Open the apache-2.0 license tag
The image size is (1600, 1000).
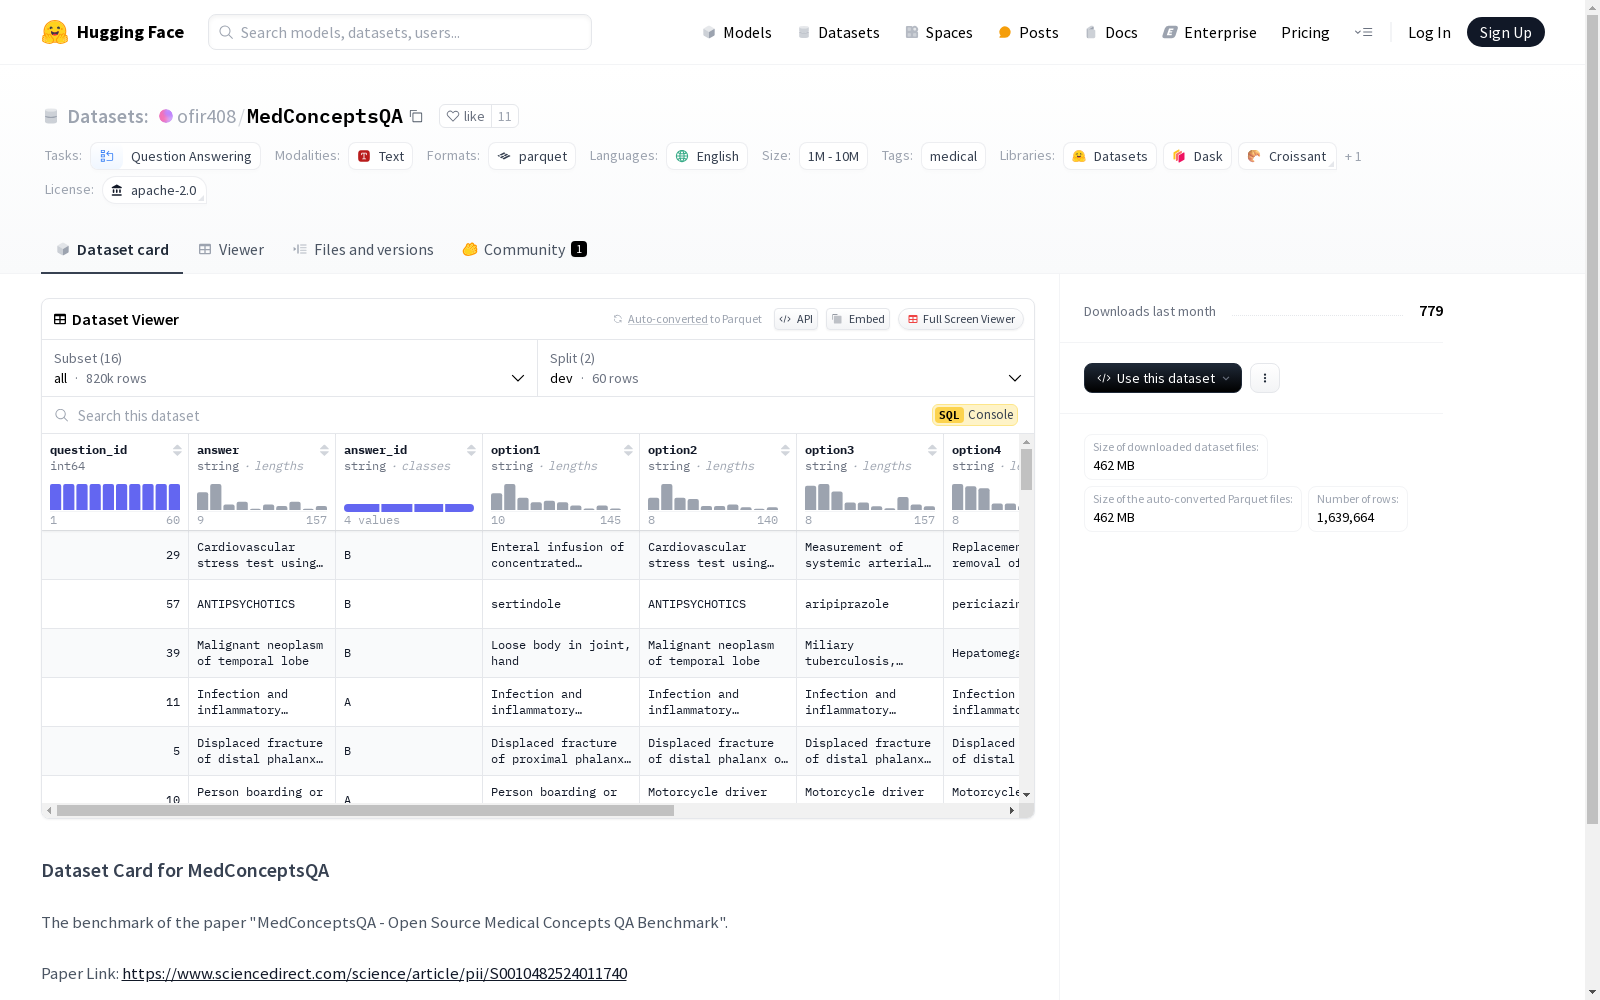pyautogui.click(x=154, y=190)
